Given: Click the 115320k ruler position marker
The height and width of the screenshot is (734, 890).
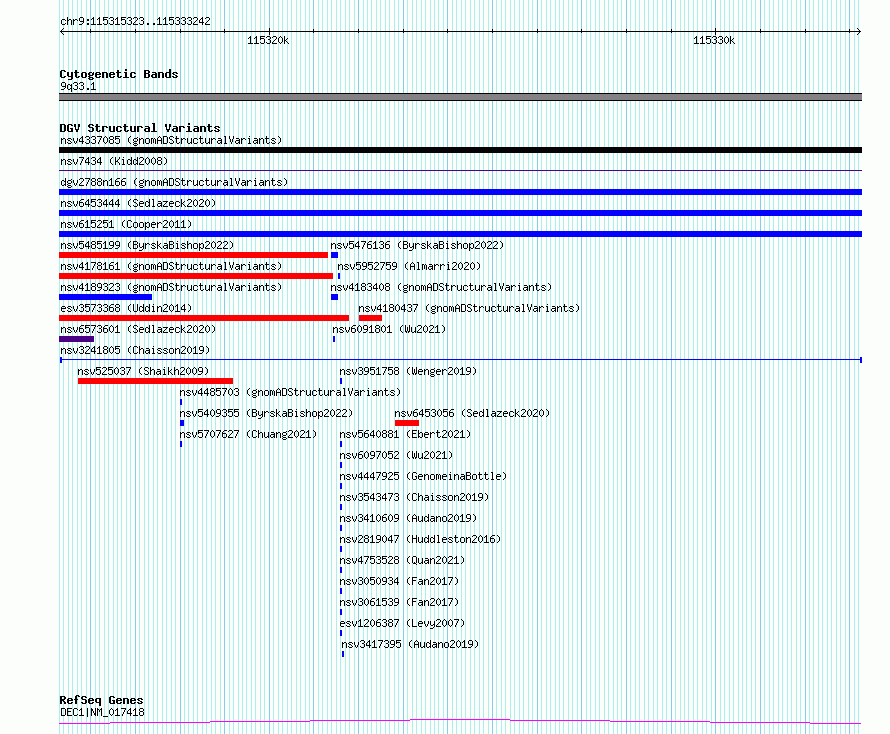Looking at the screenshot, I should click(x=268, y=40).
